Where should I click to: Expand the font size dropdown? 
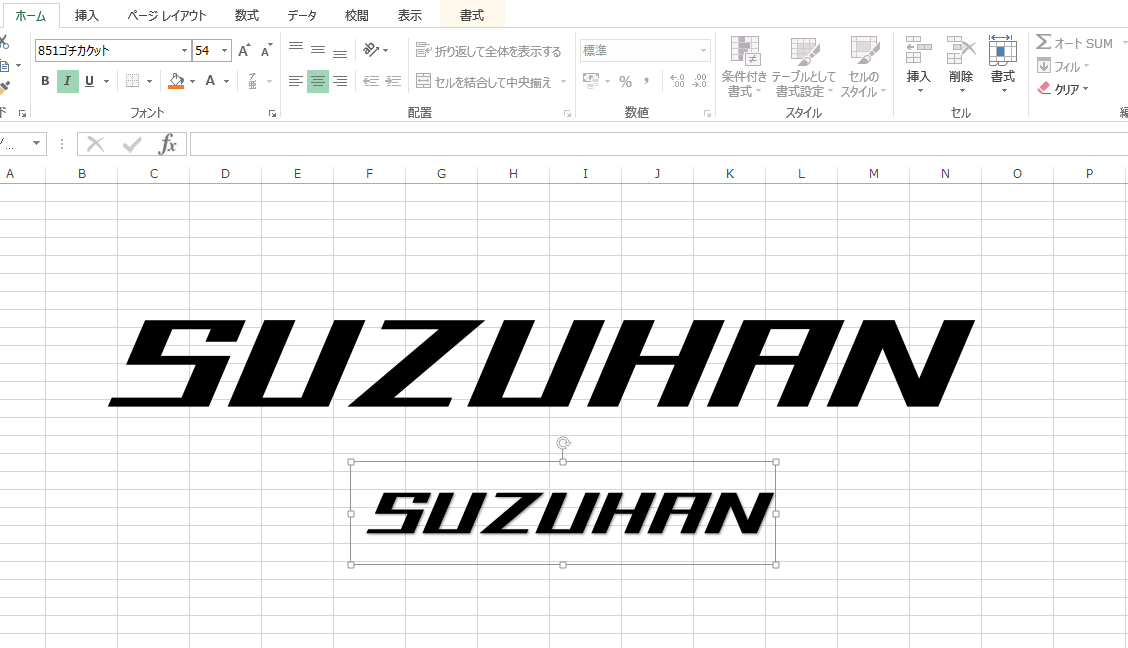pyautogui.click(x=222, y=48)
